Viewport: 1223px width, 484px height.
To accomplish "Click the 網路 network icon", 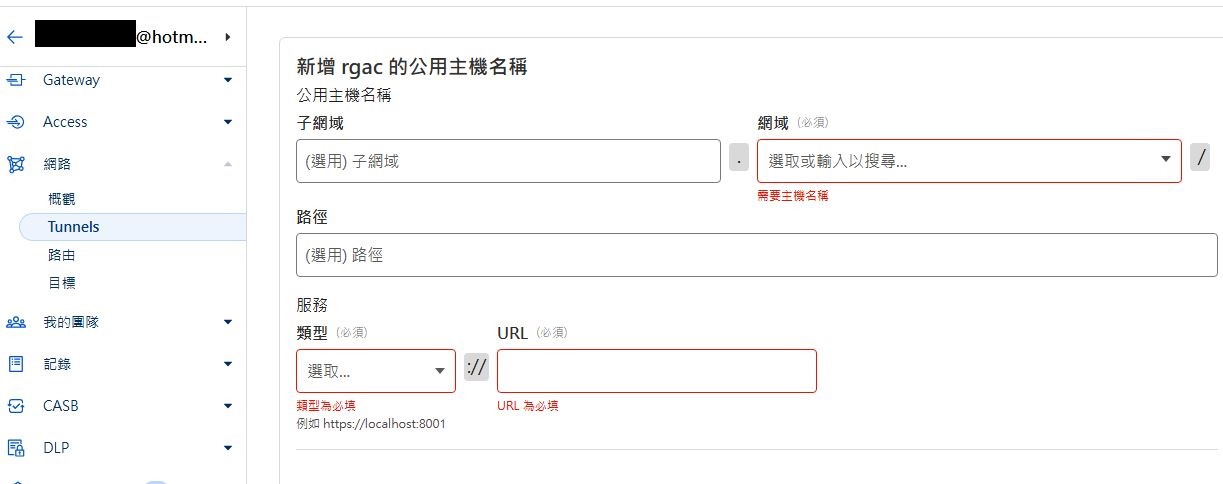I will [x=16, y=164].
